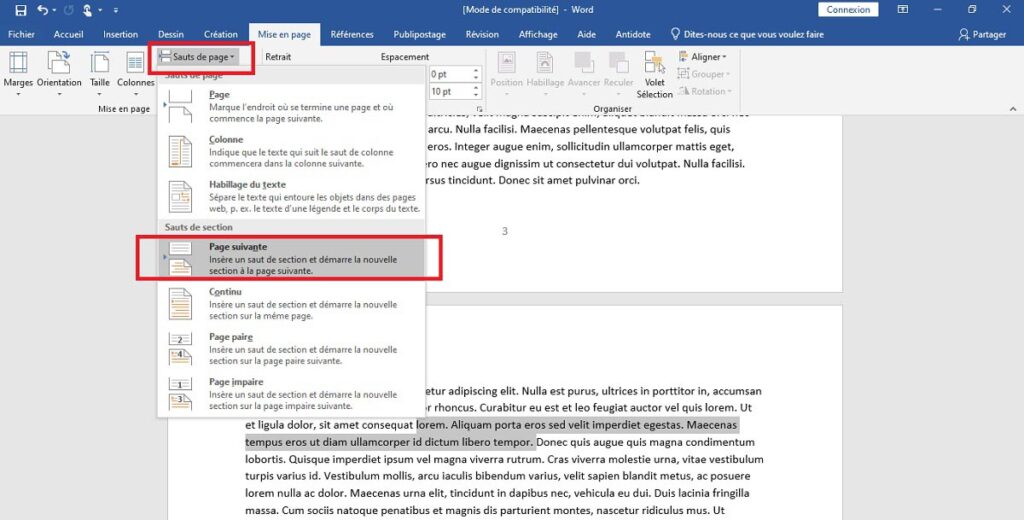The width and height of the screenshot is (1024, 520).
Task: Click the Partager share button
Action: [982, 34]
